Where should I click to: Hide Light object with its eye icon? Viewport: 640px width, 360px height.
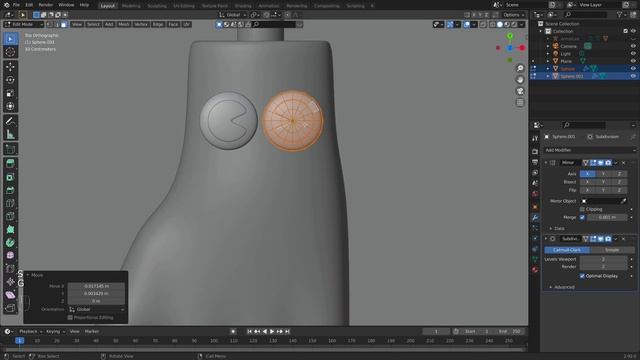coord(633,54)
